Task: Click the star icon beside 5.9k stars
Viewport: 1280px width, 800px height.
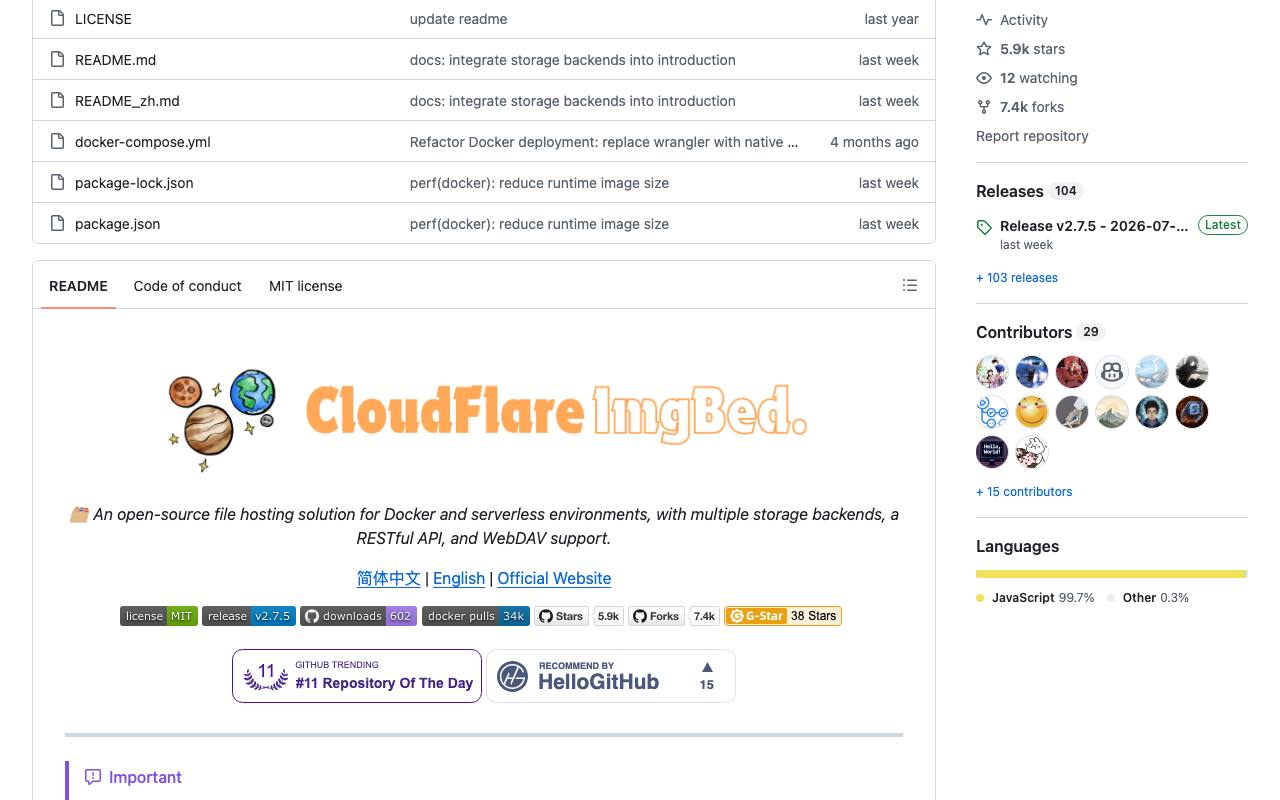Action: 984,49
